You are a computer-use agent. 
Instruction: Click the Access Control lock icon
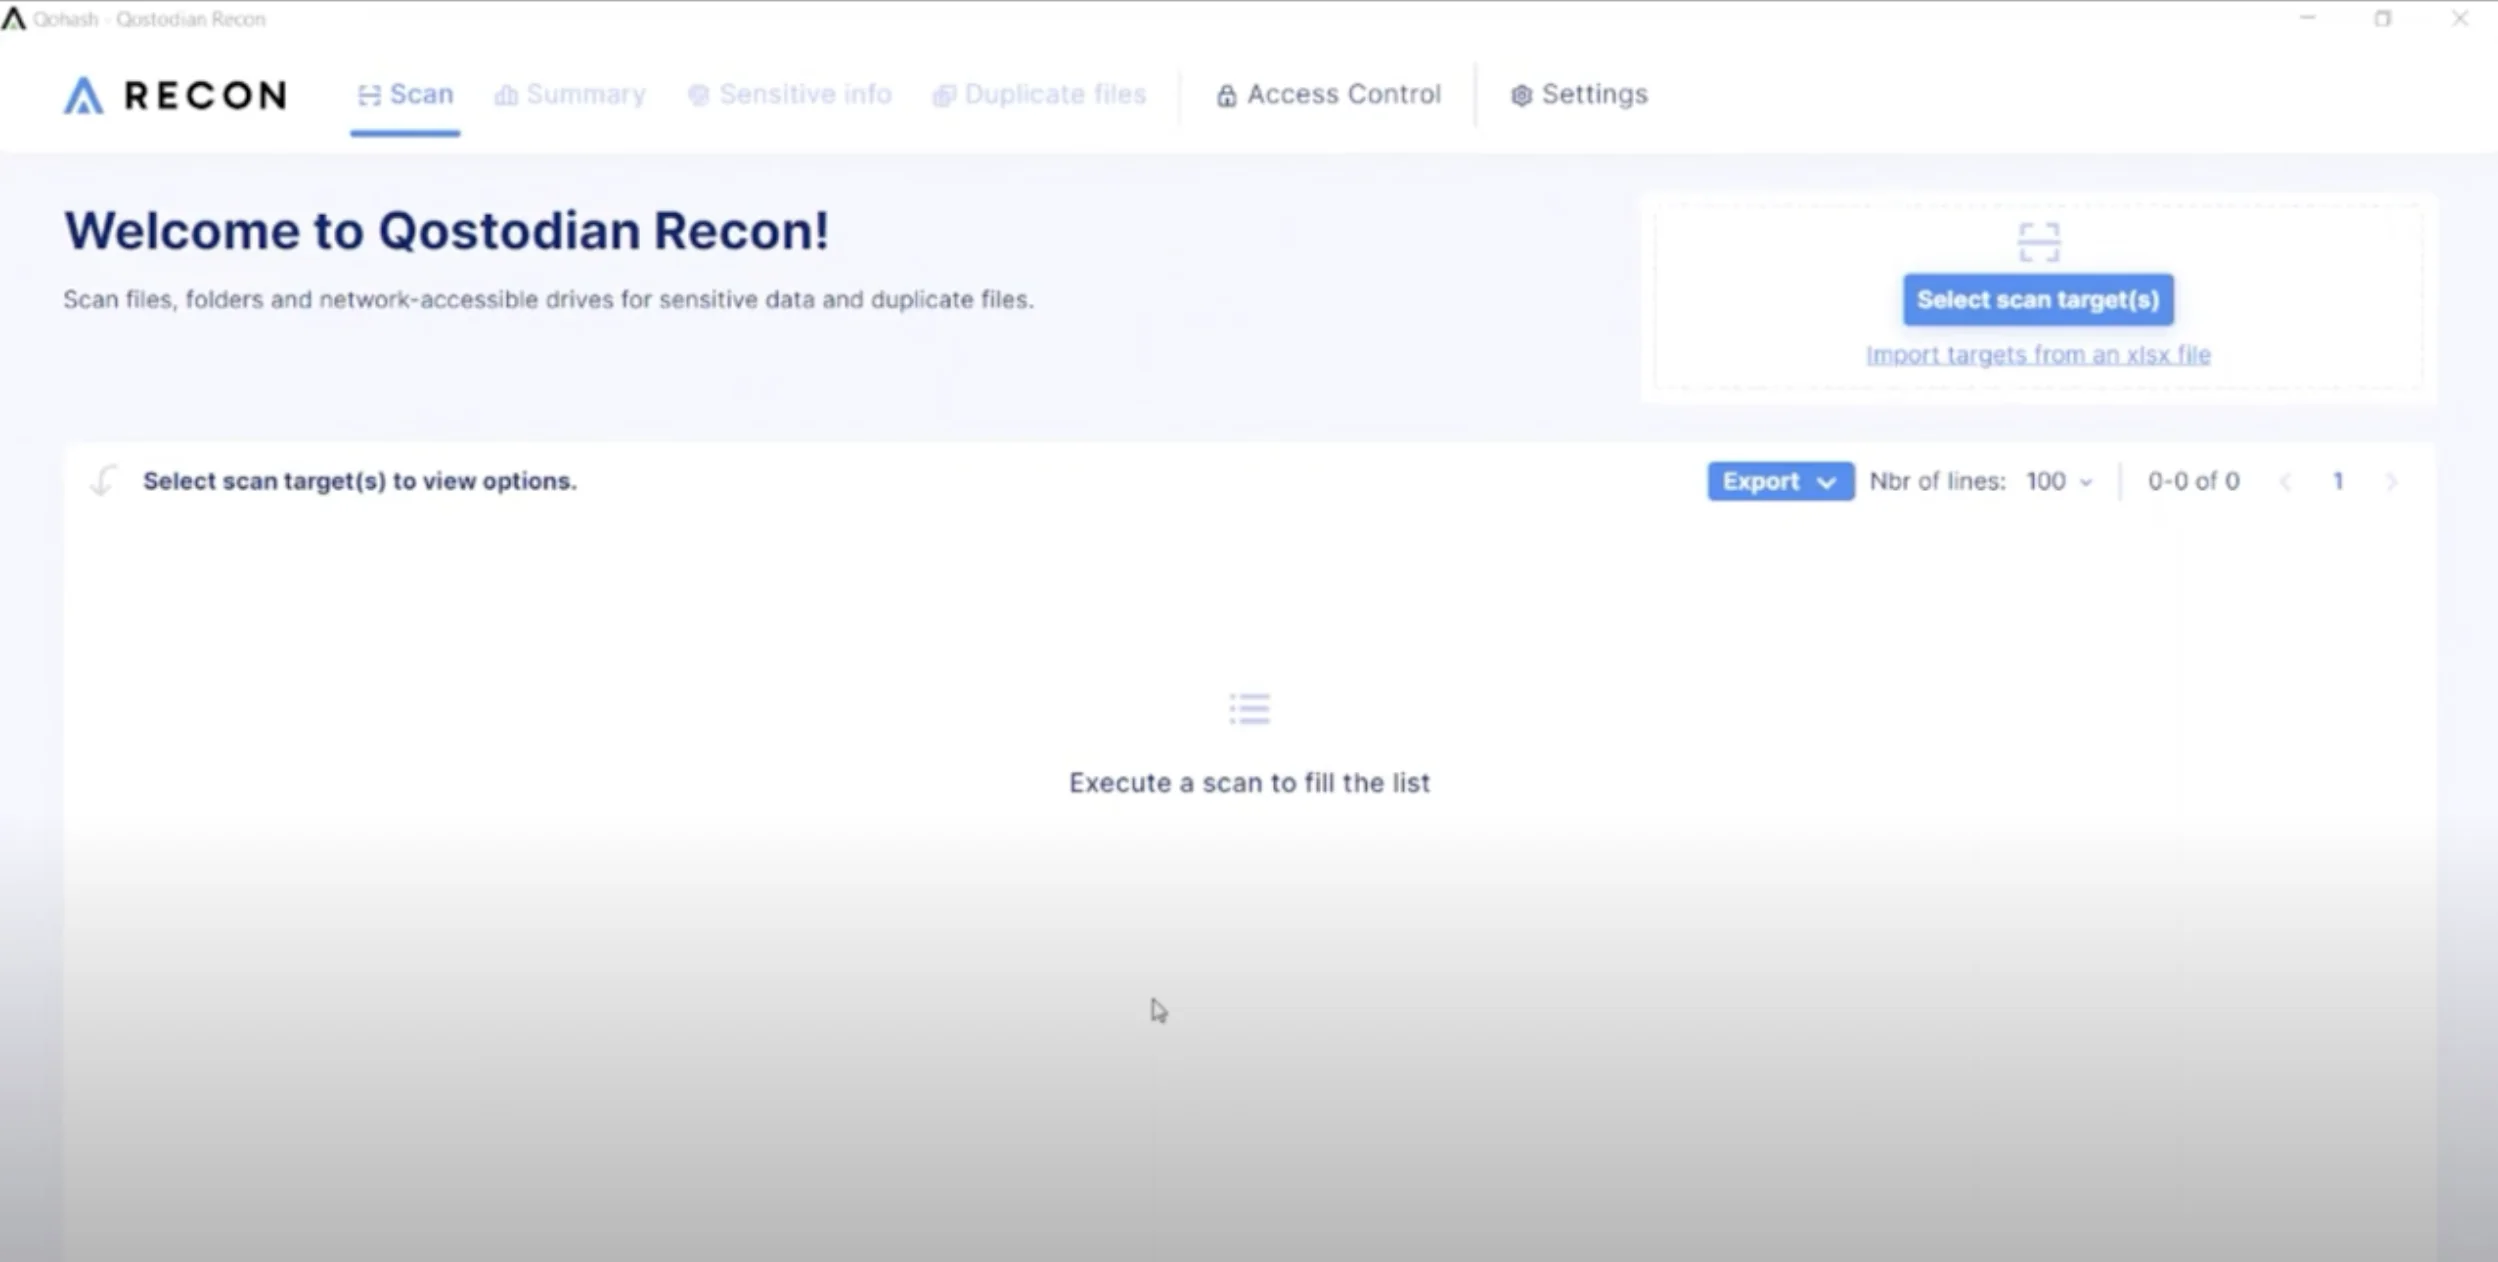[1226, 96]
